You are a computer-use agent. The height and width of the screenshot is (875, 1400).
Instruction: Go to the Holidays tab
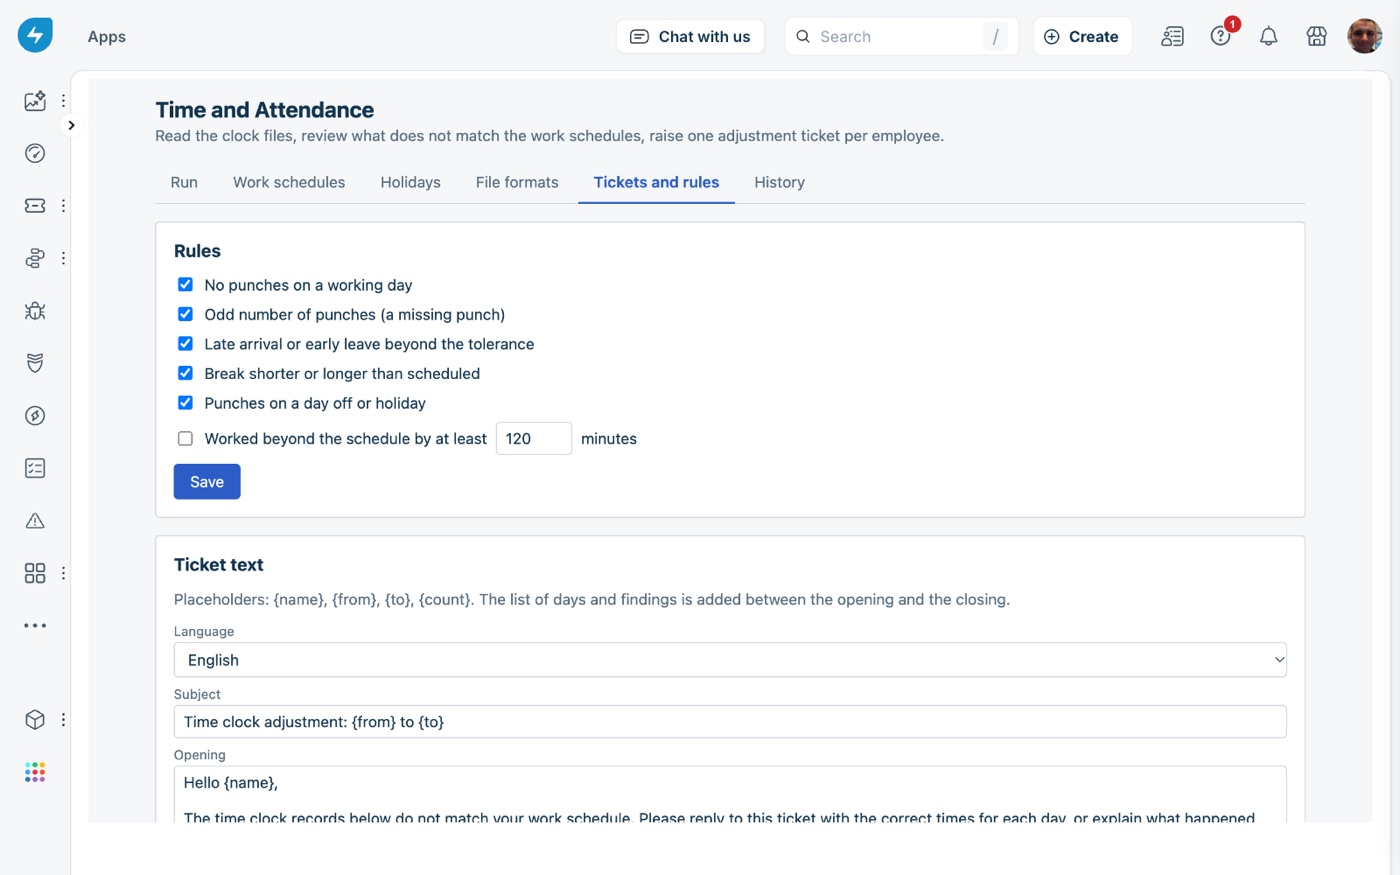(410, 182)
